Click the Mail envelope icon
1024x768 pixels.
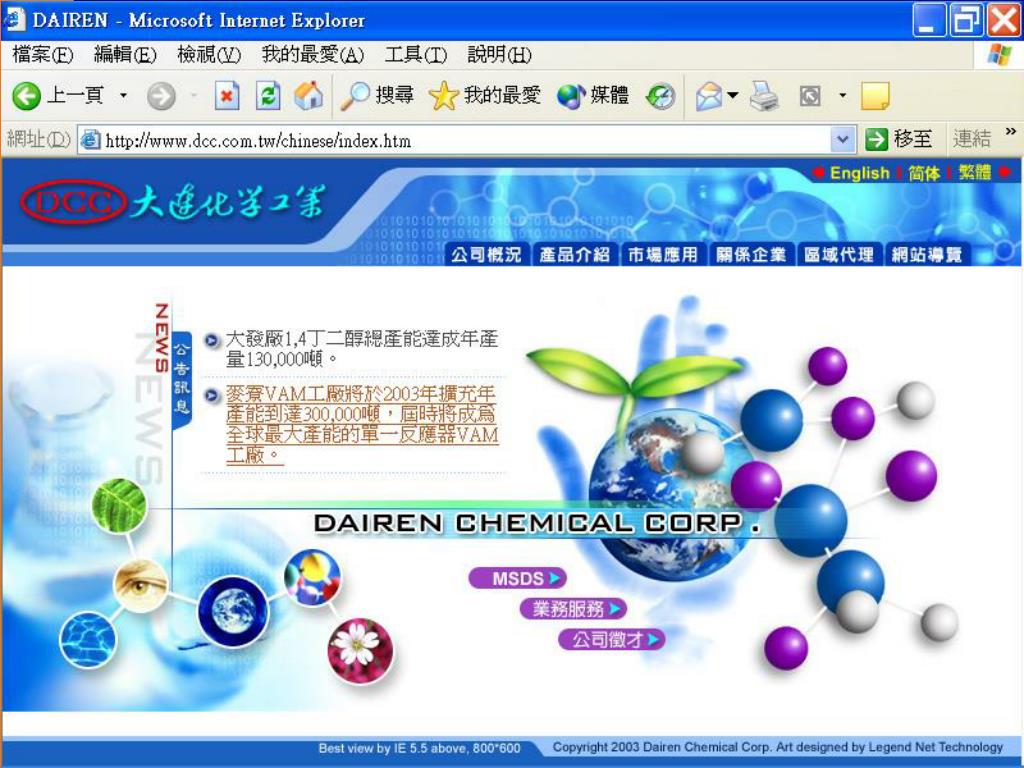[x=709, y=97]
